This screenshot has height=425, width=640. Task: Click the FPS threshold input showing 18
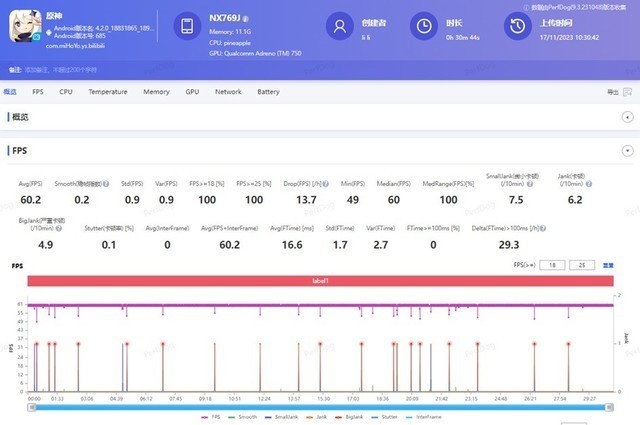555,265
